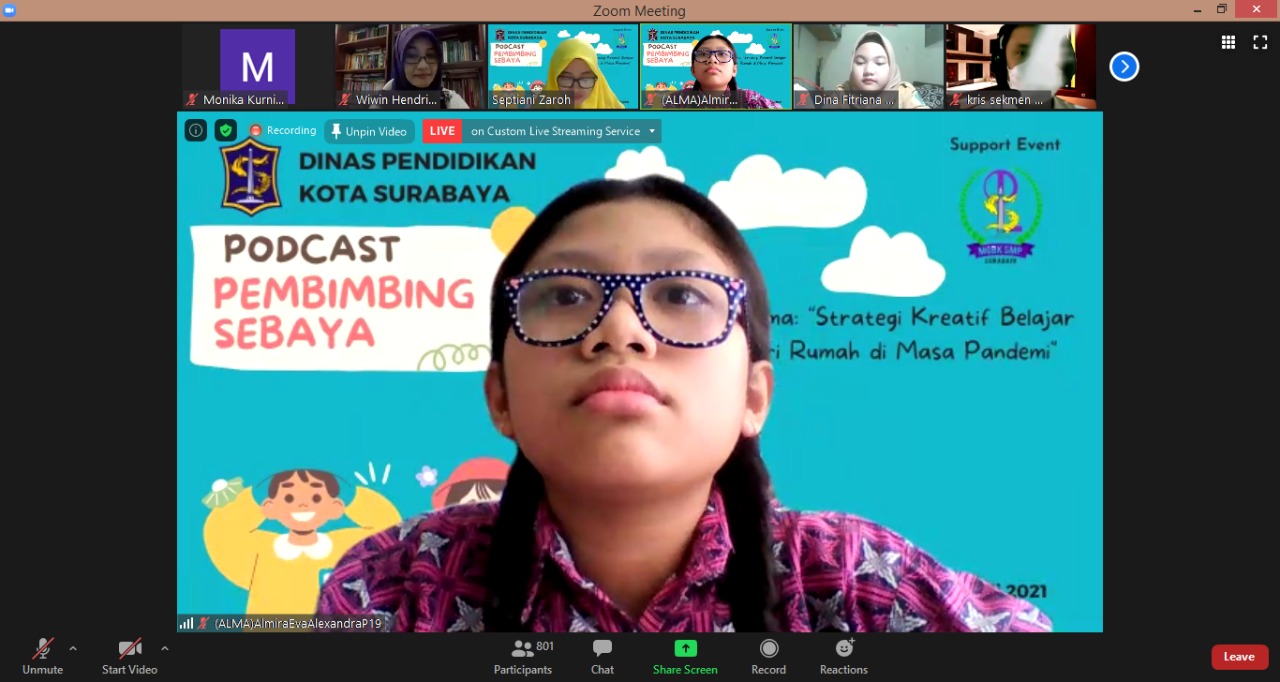Switch to gallery view grid icon

(1228, 42)
